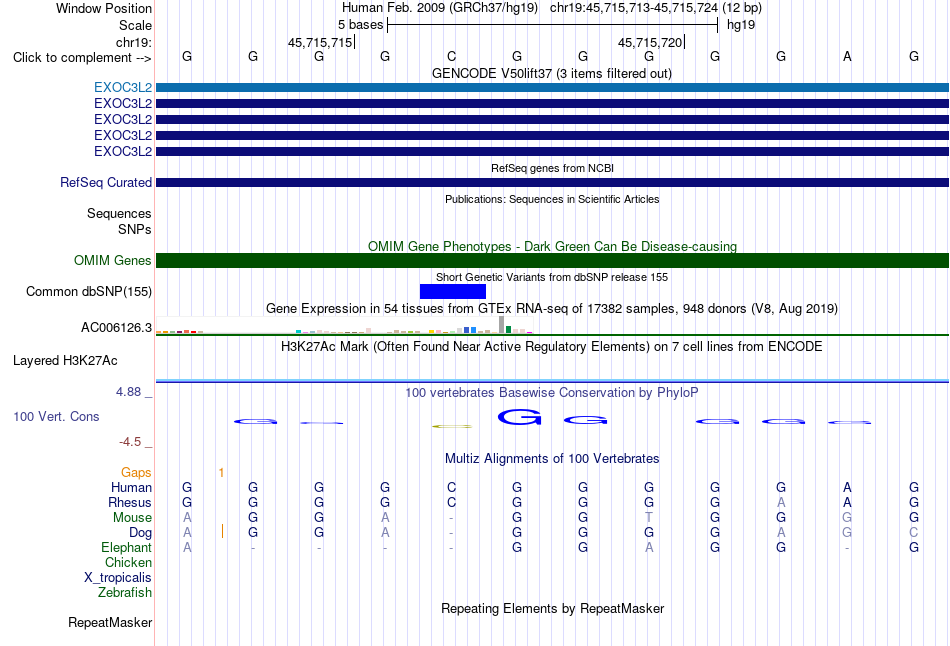Click the chr19:45,715,713-45,715,724 position text
The height and width of the screenshot is (646, 950).
(634, 8)
